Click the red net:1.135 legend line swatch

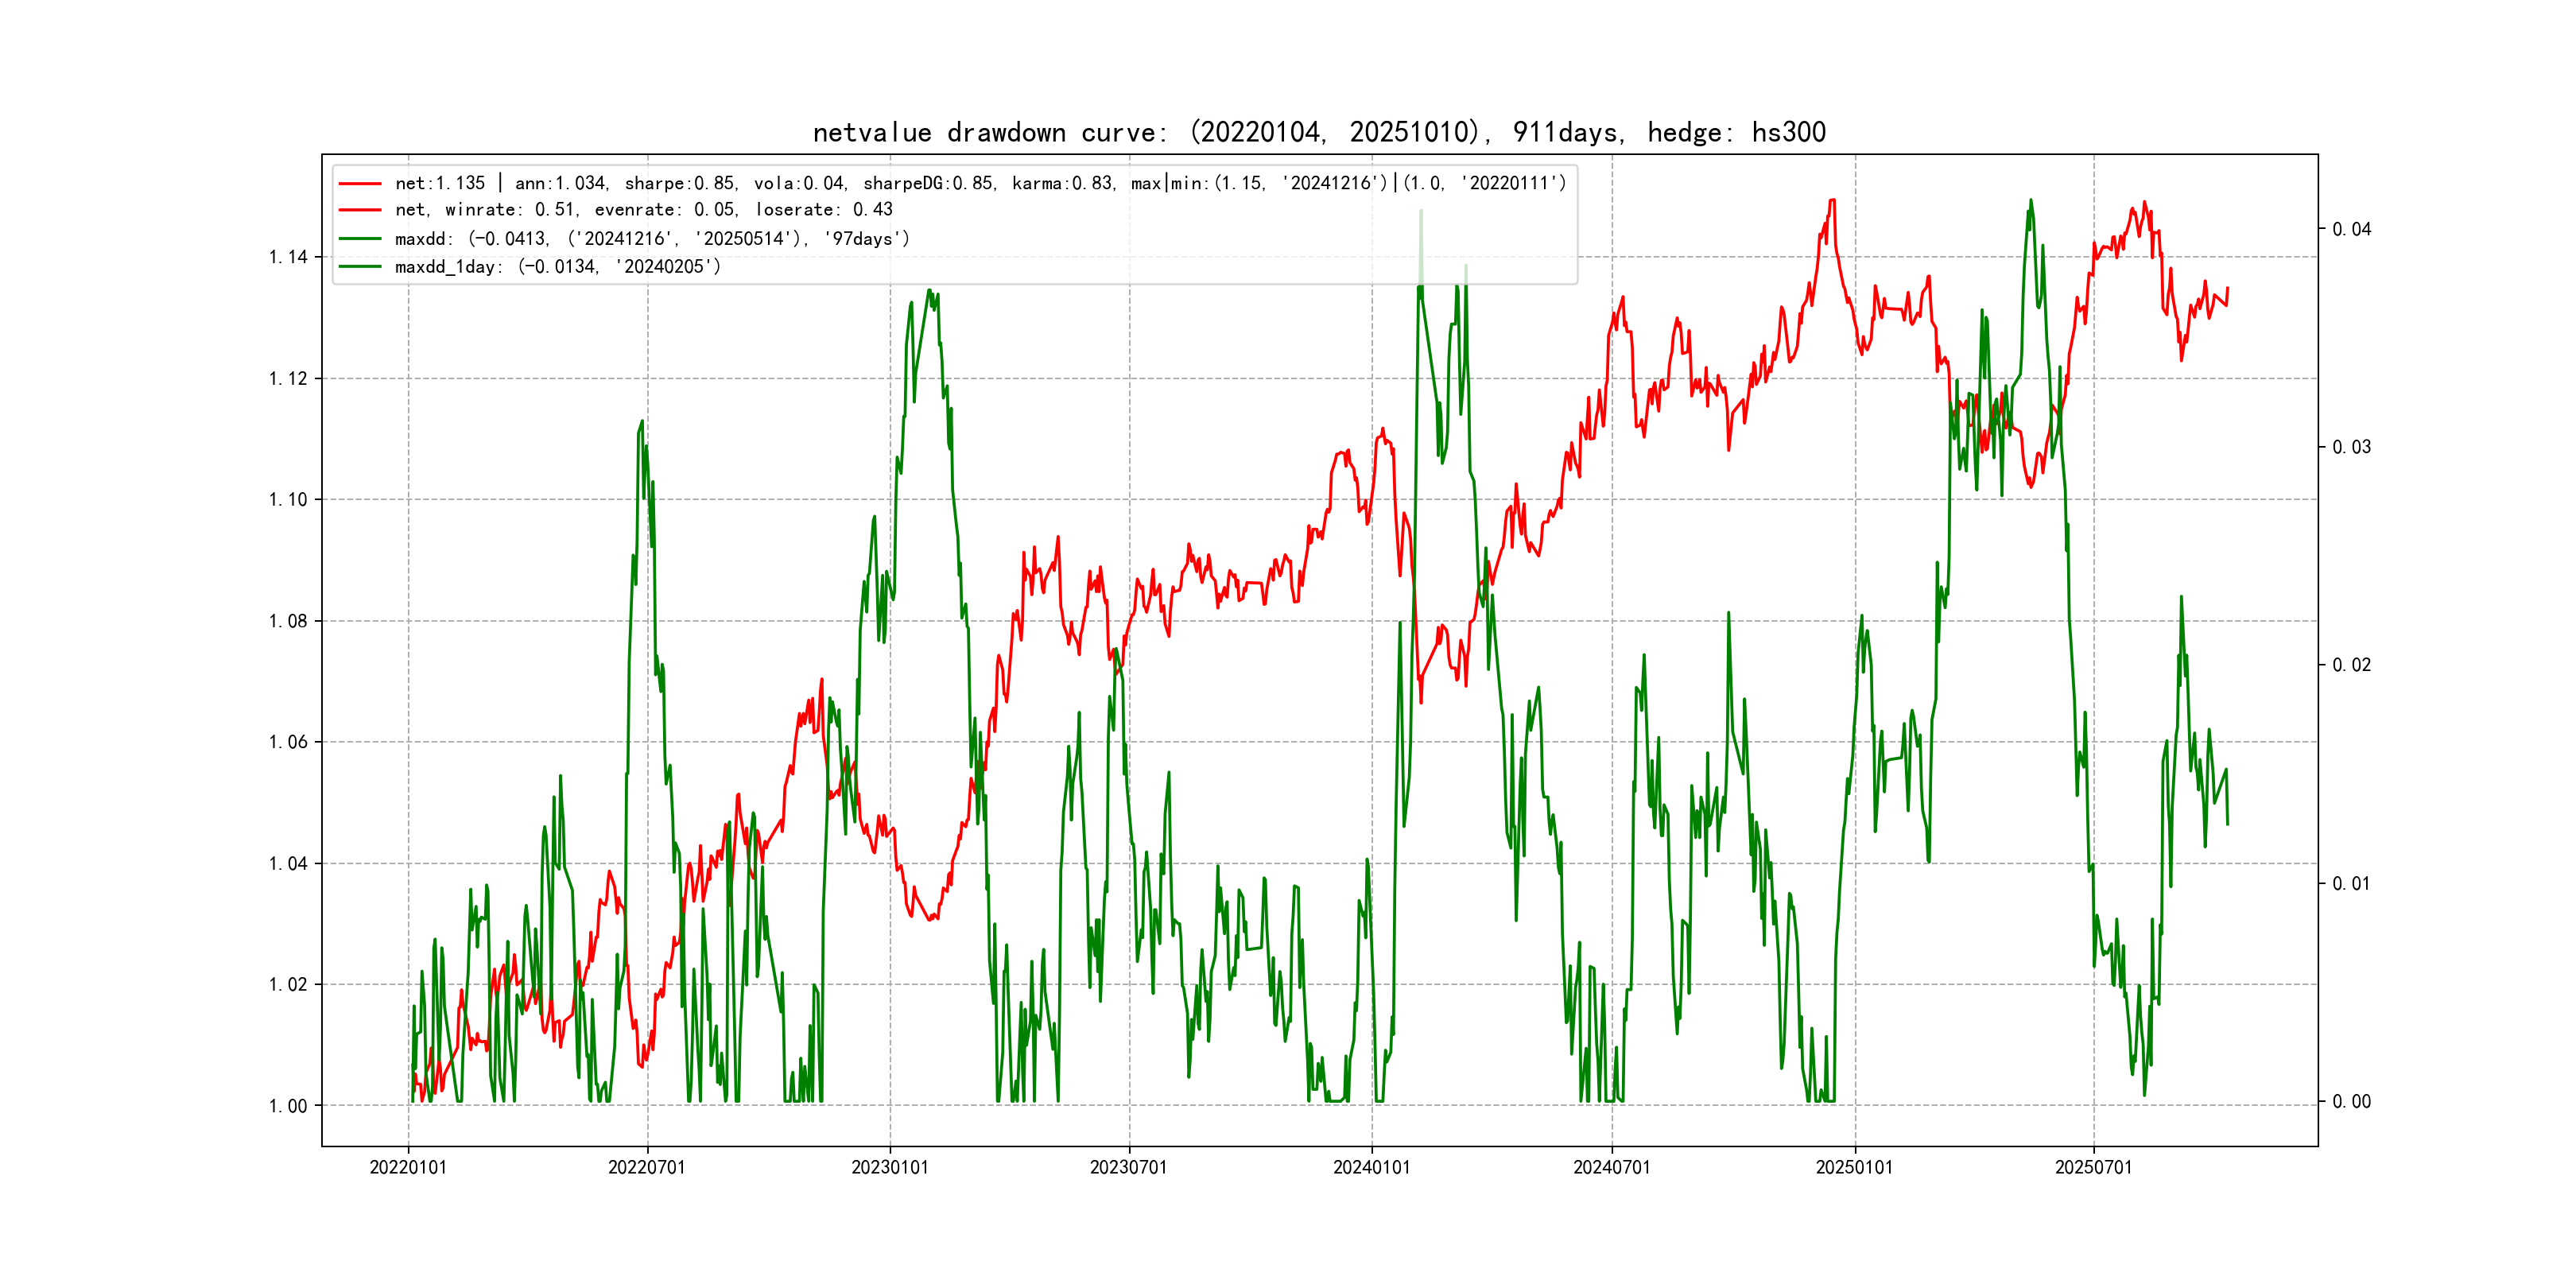tap(360, 184)
